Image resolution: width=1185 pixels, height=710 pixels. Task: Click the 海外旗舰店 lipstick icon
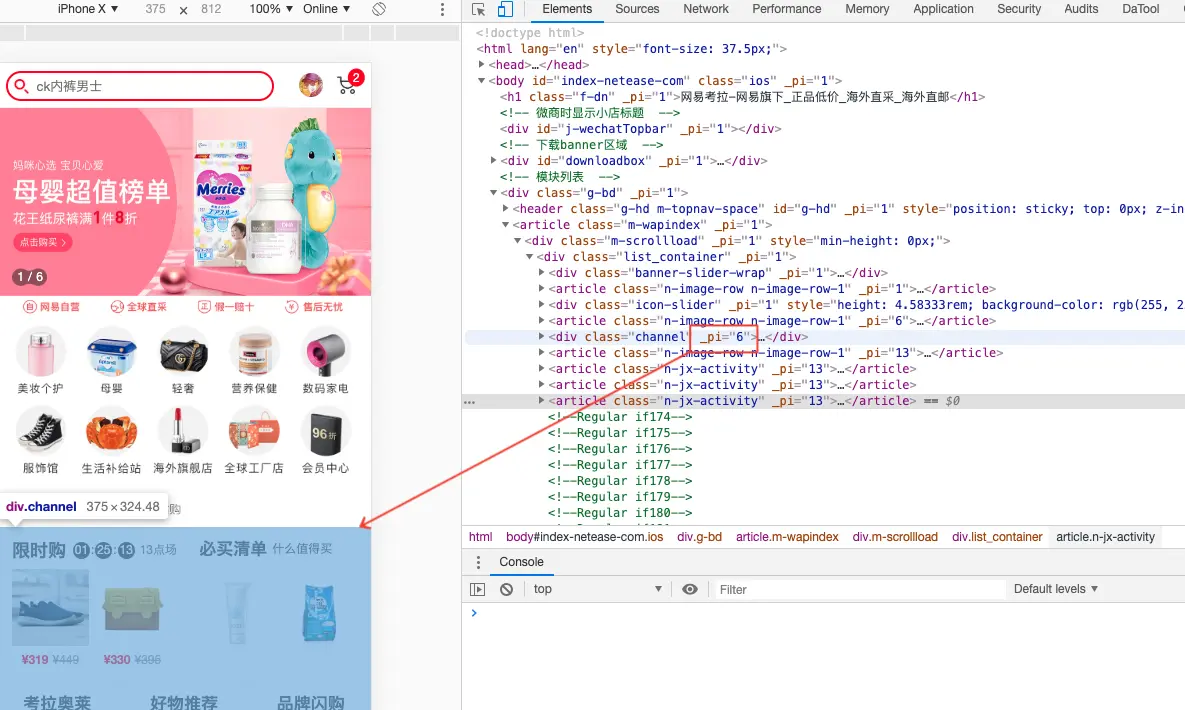click(x=183, y=433)
